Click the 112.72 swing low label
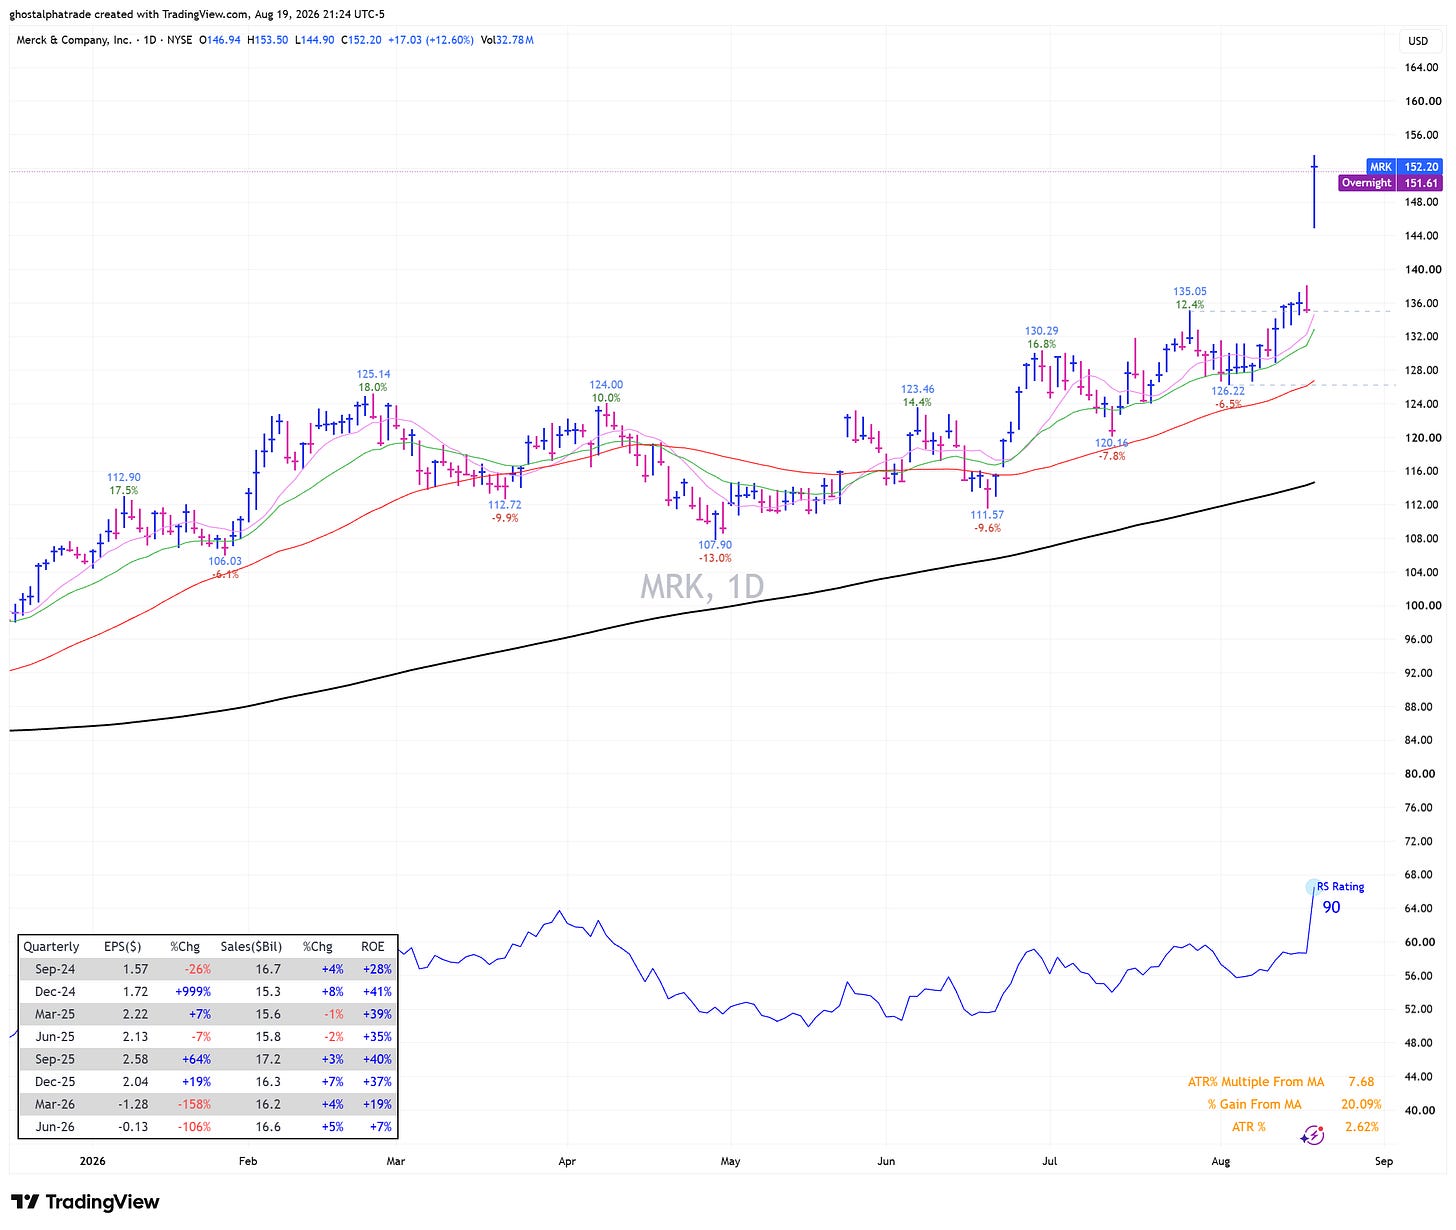Screen dimensions: 1456x1230 click(505, 505)
